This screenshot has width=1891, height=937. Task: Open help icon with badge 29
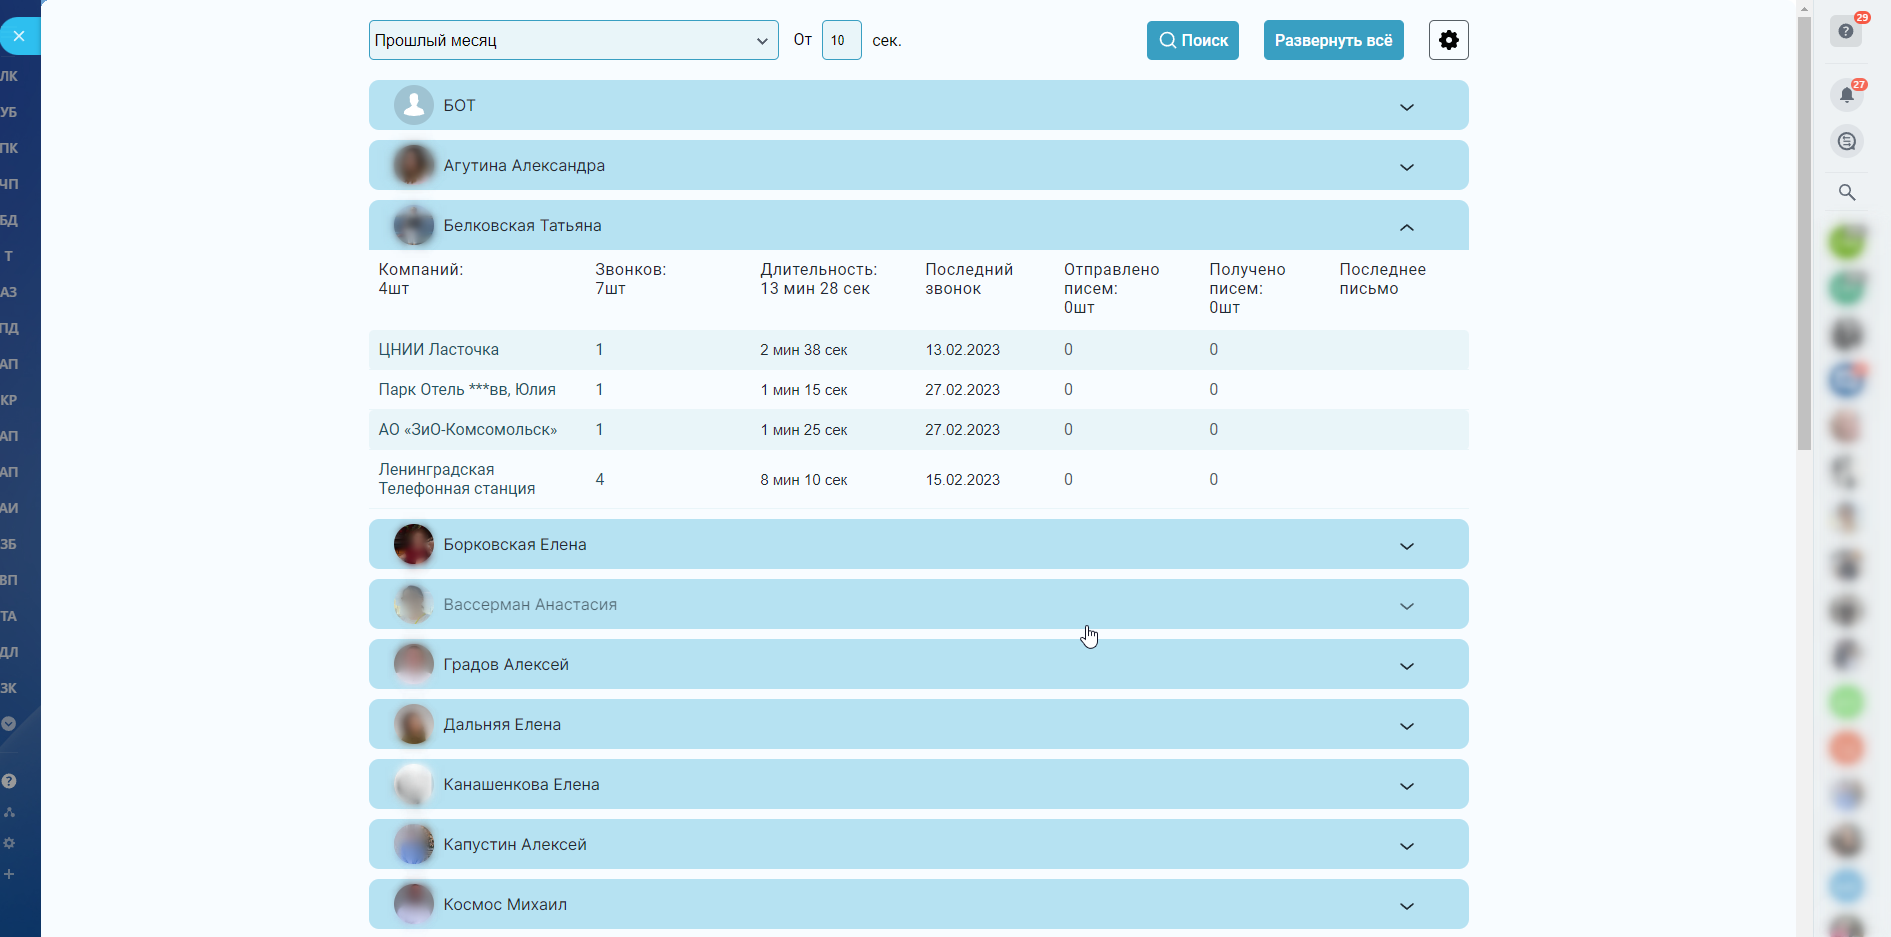[1846, 31]
